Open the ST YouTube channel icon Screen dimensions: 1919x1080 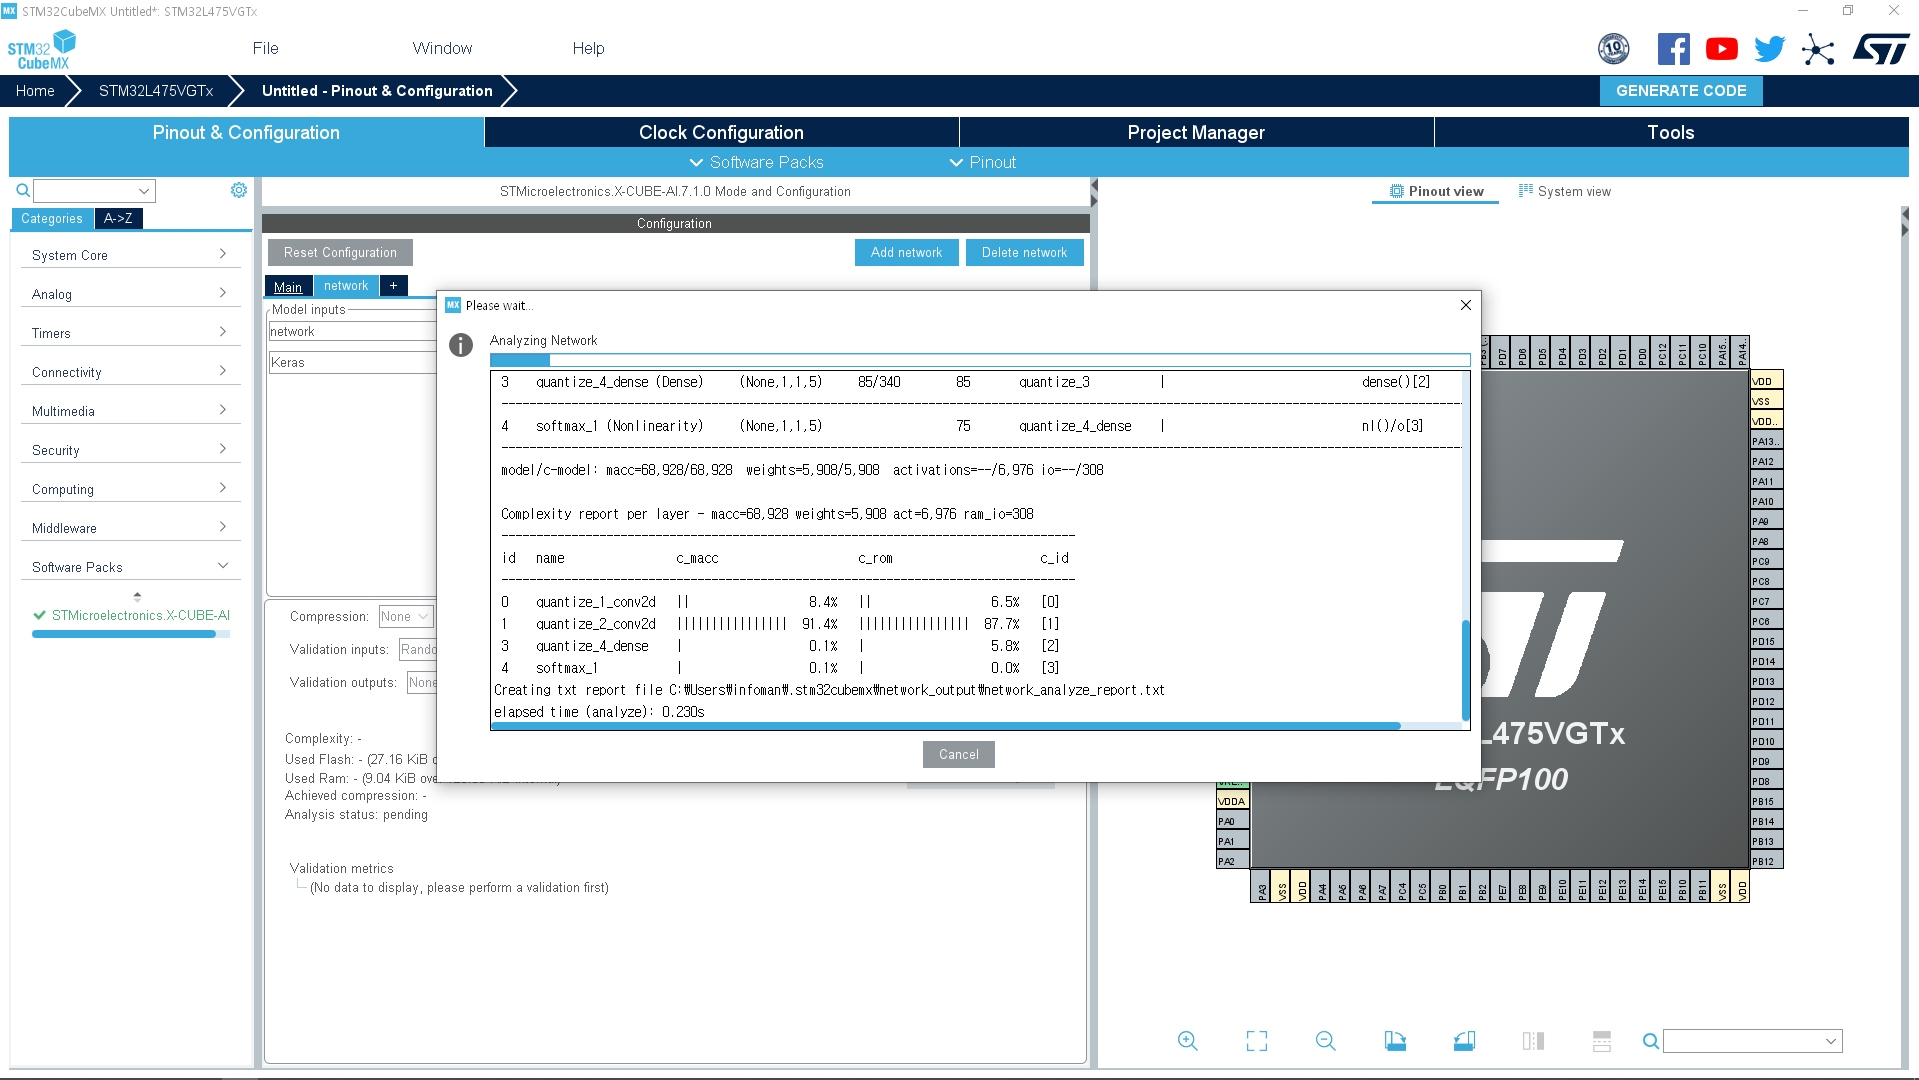1721,49
